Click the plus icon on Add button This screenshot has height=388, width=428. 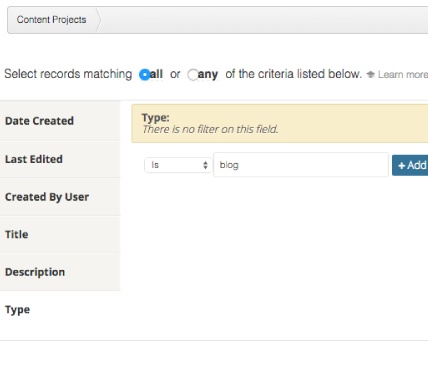pos(401,165)
